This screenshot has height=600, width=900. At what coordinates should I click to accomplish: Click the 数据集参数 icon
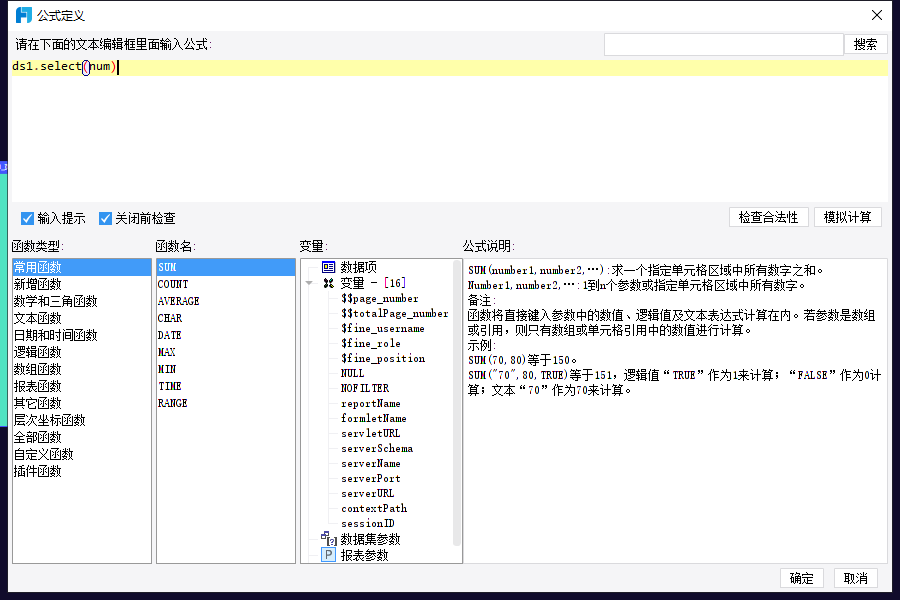click(328, 539)
